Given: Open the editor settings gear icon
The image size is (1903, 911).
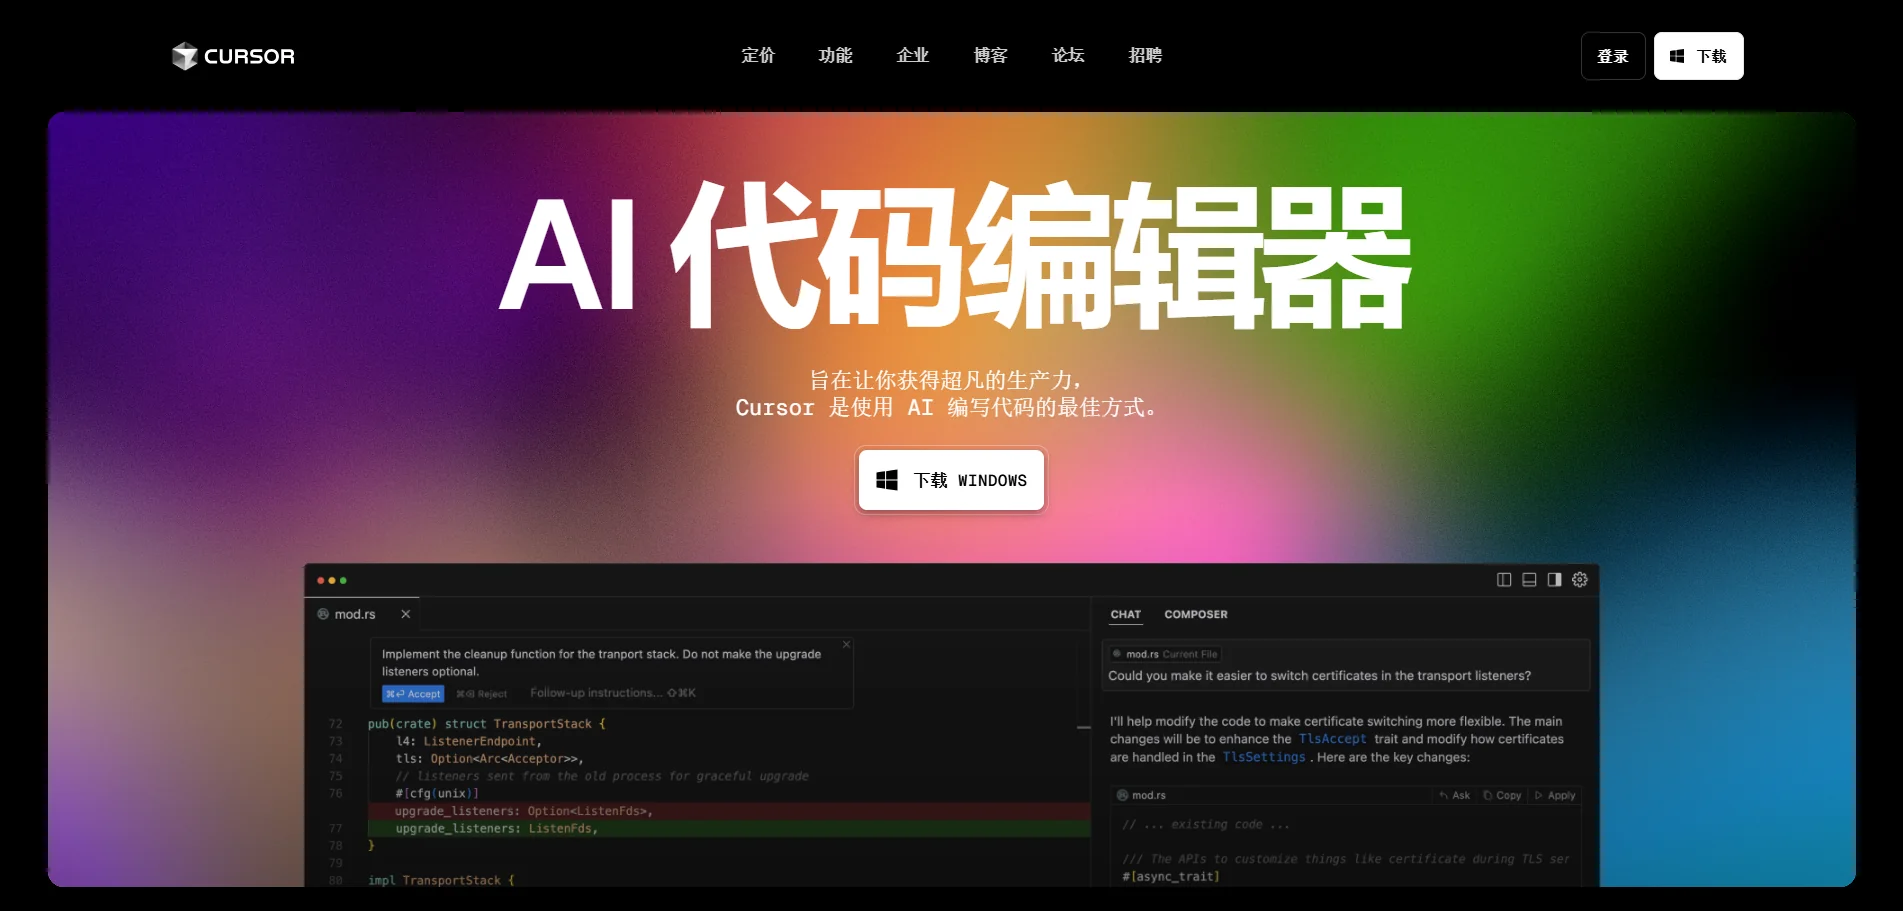Looking at the screenshot, I should [1580, 580].
